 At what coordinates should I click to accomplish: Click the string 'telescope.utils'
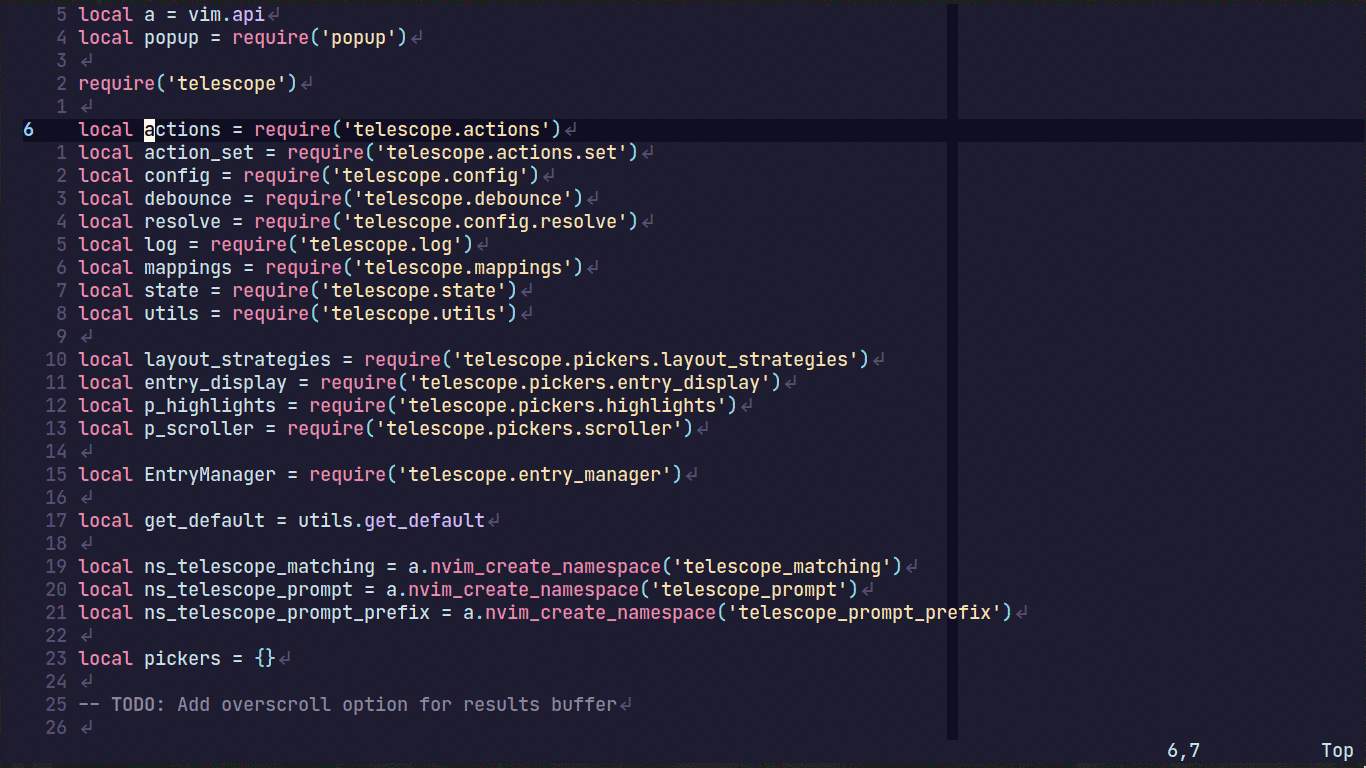(414, 314)
